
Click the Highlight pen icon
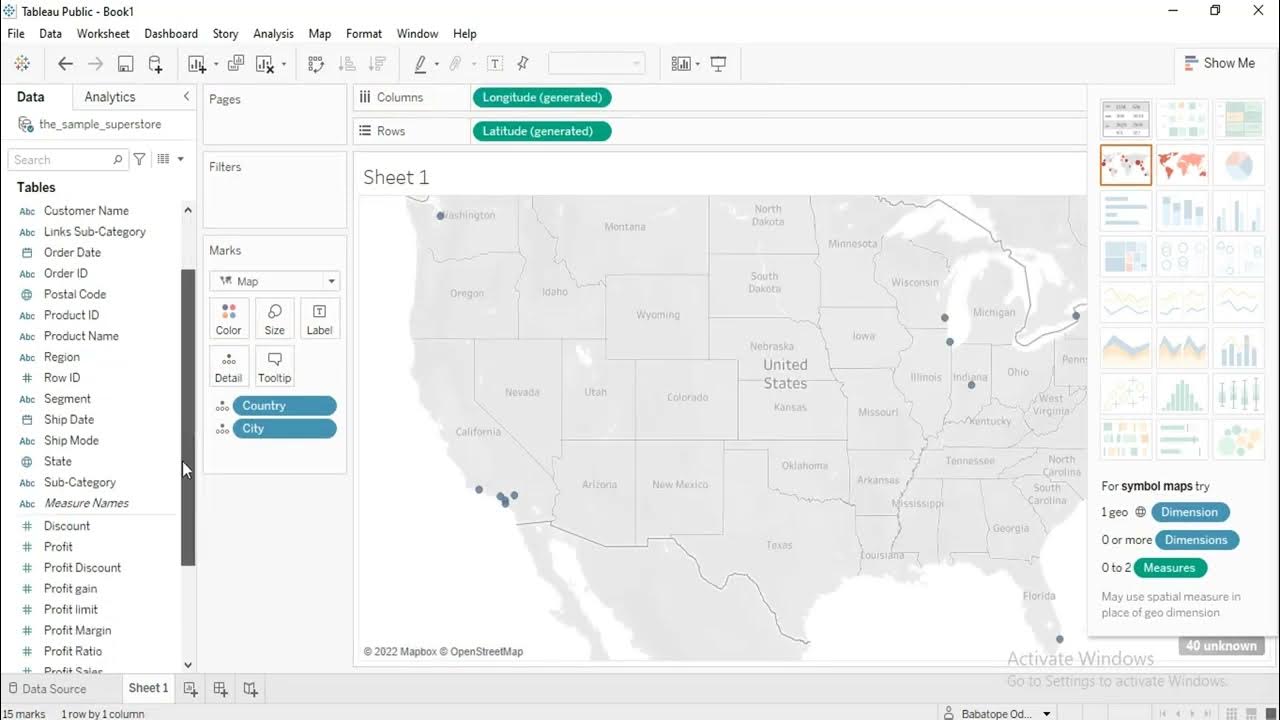[x=421, y=64]
